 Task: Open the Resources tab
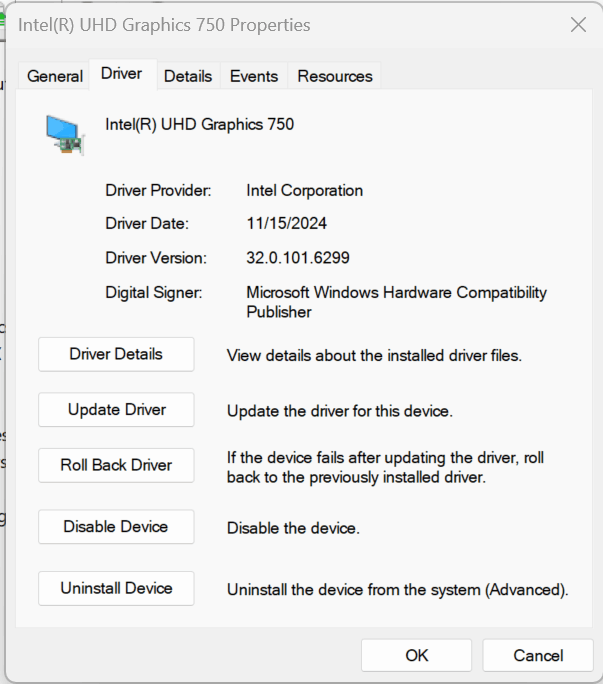click(x=335, y=76)
